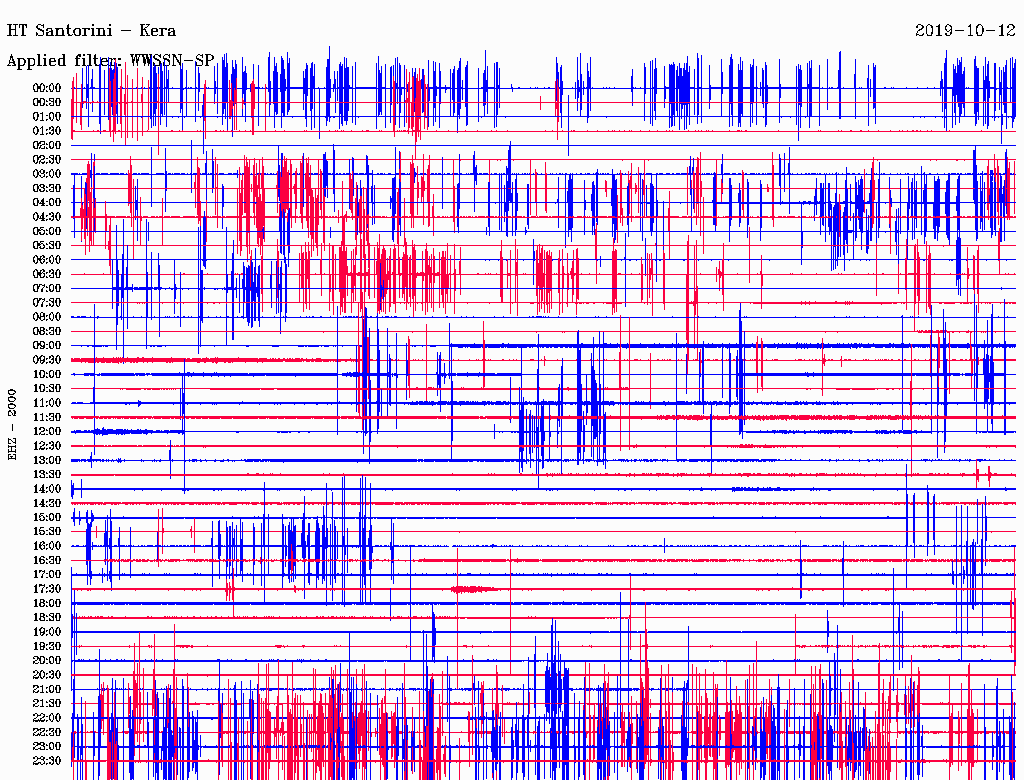Image resolution: width=1024 pixels, height=780 pixels.
Task: Select the 20:30 time label
Action: (47, 675)
